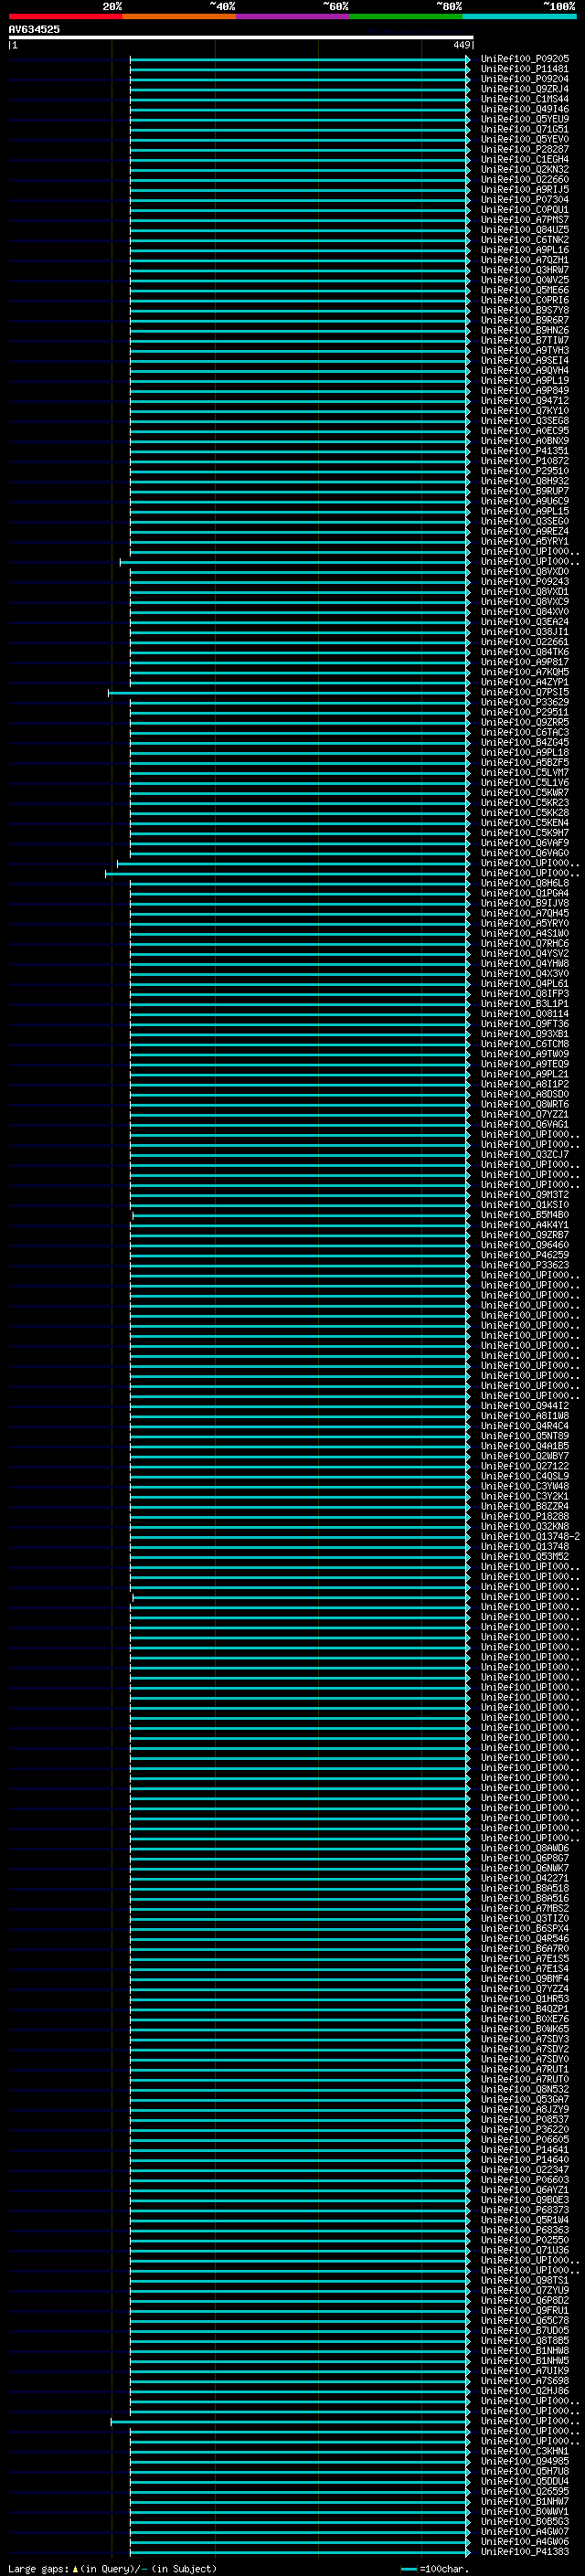Open hit UniRef100_Q94985
The width and height of the screenshot is (585, 2576).
coord(524,2461)
